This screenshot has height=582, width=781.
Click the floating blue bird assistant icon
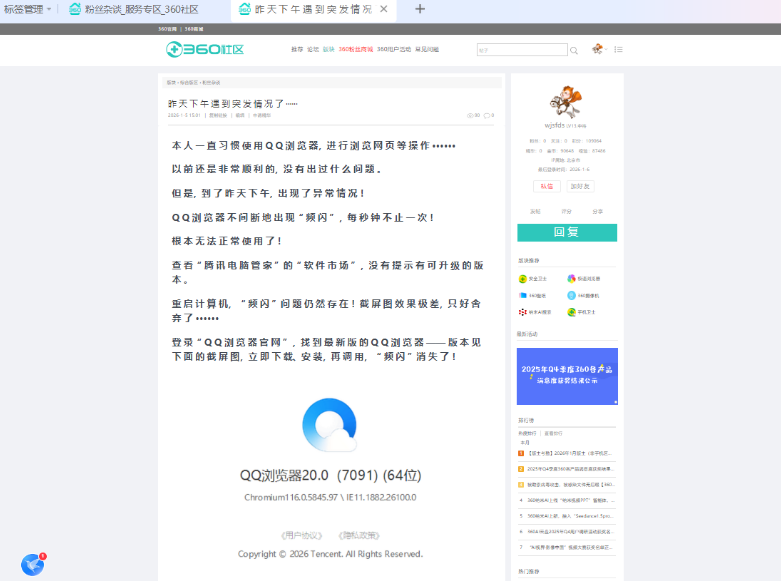tap(33, 565)
